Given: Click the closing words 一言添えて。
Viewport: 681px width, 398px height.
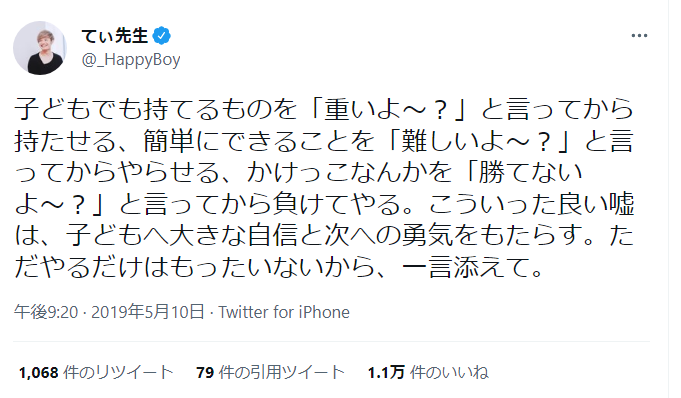Looking at the screenshot, I should point(473,267).
